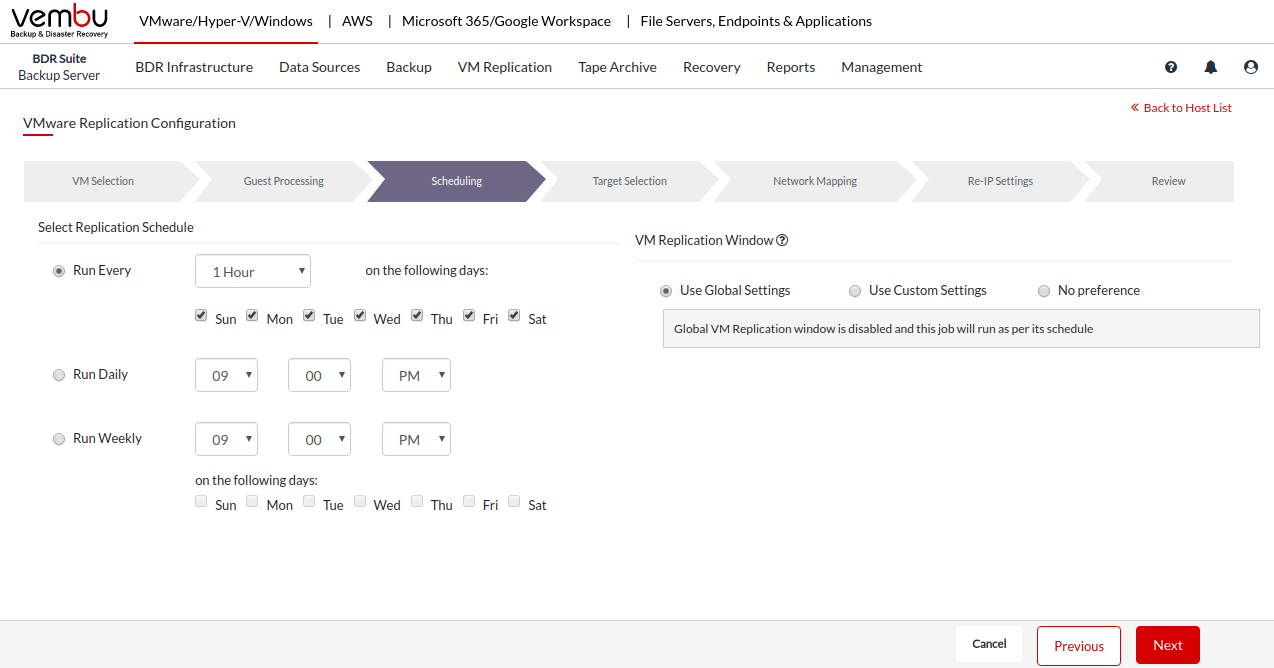Viewport: 1274px width, 668px height.
Task: Open the help question mark icon
Action: click(x=1171, y=67)
